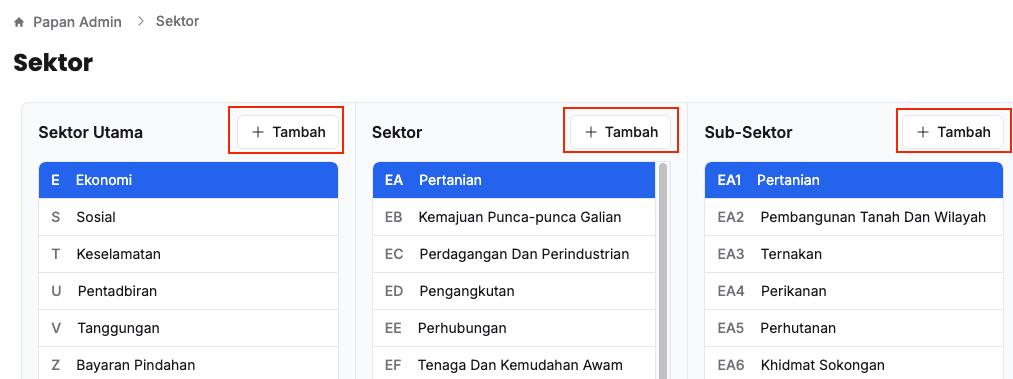
Task: Click the breadcrumb chevron separator
Action: (x=141, y=21)
